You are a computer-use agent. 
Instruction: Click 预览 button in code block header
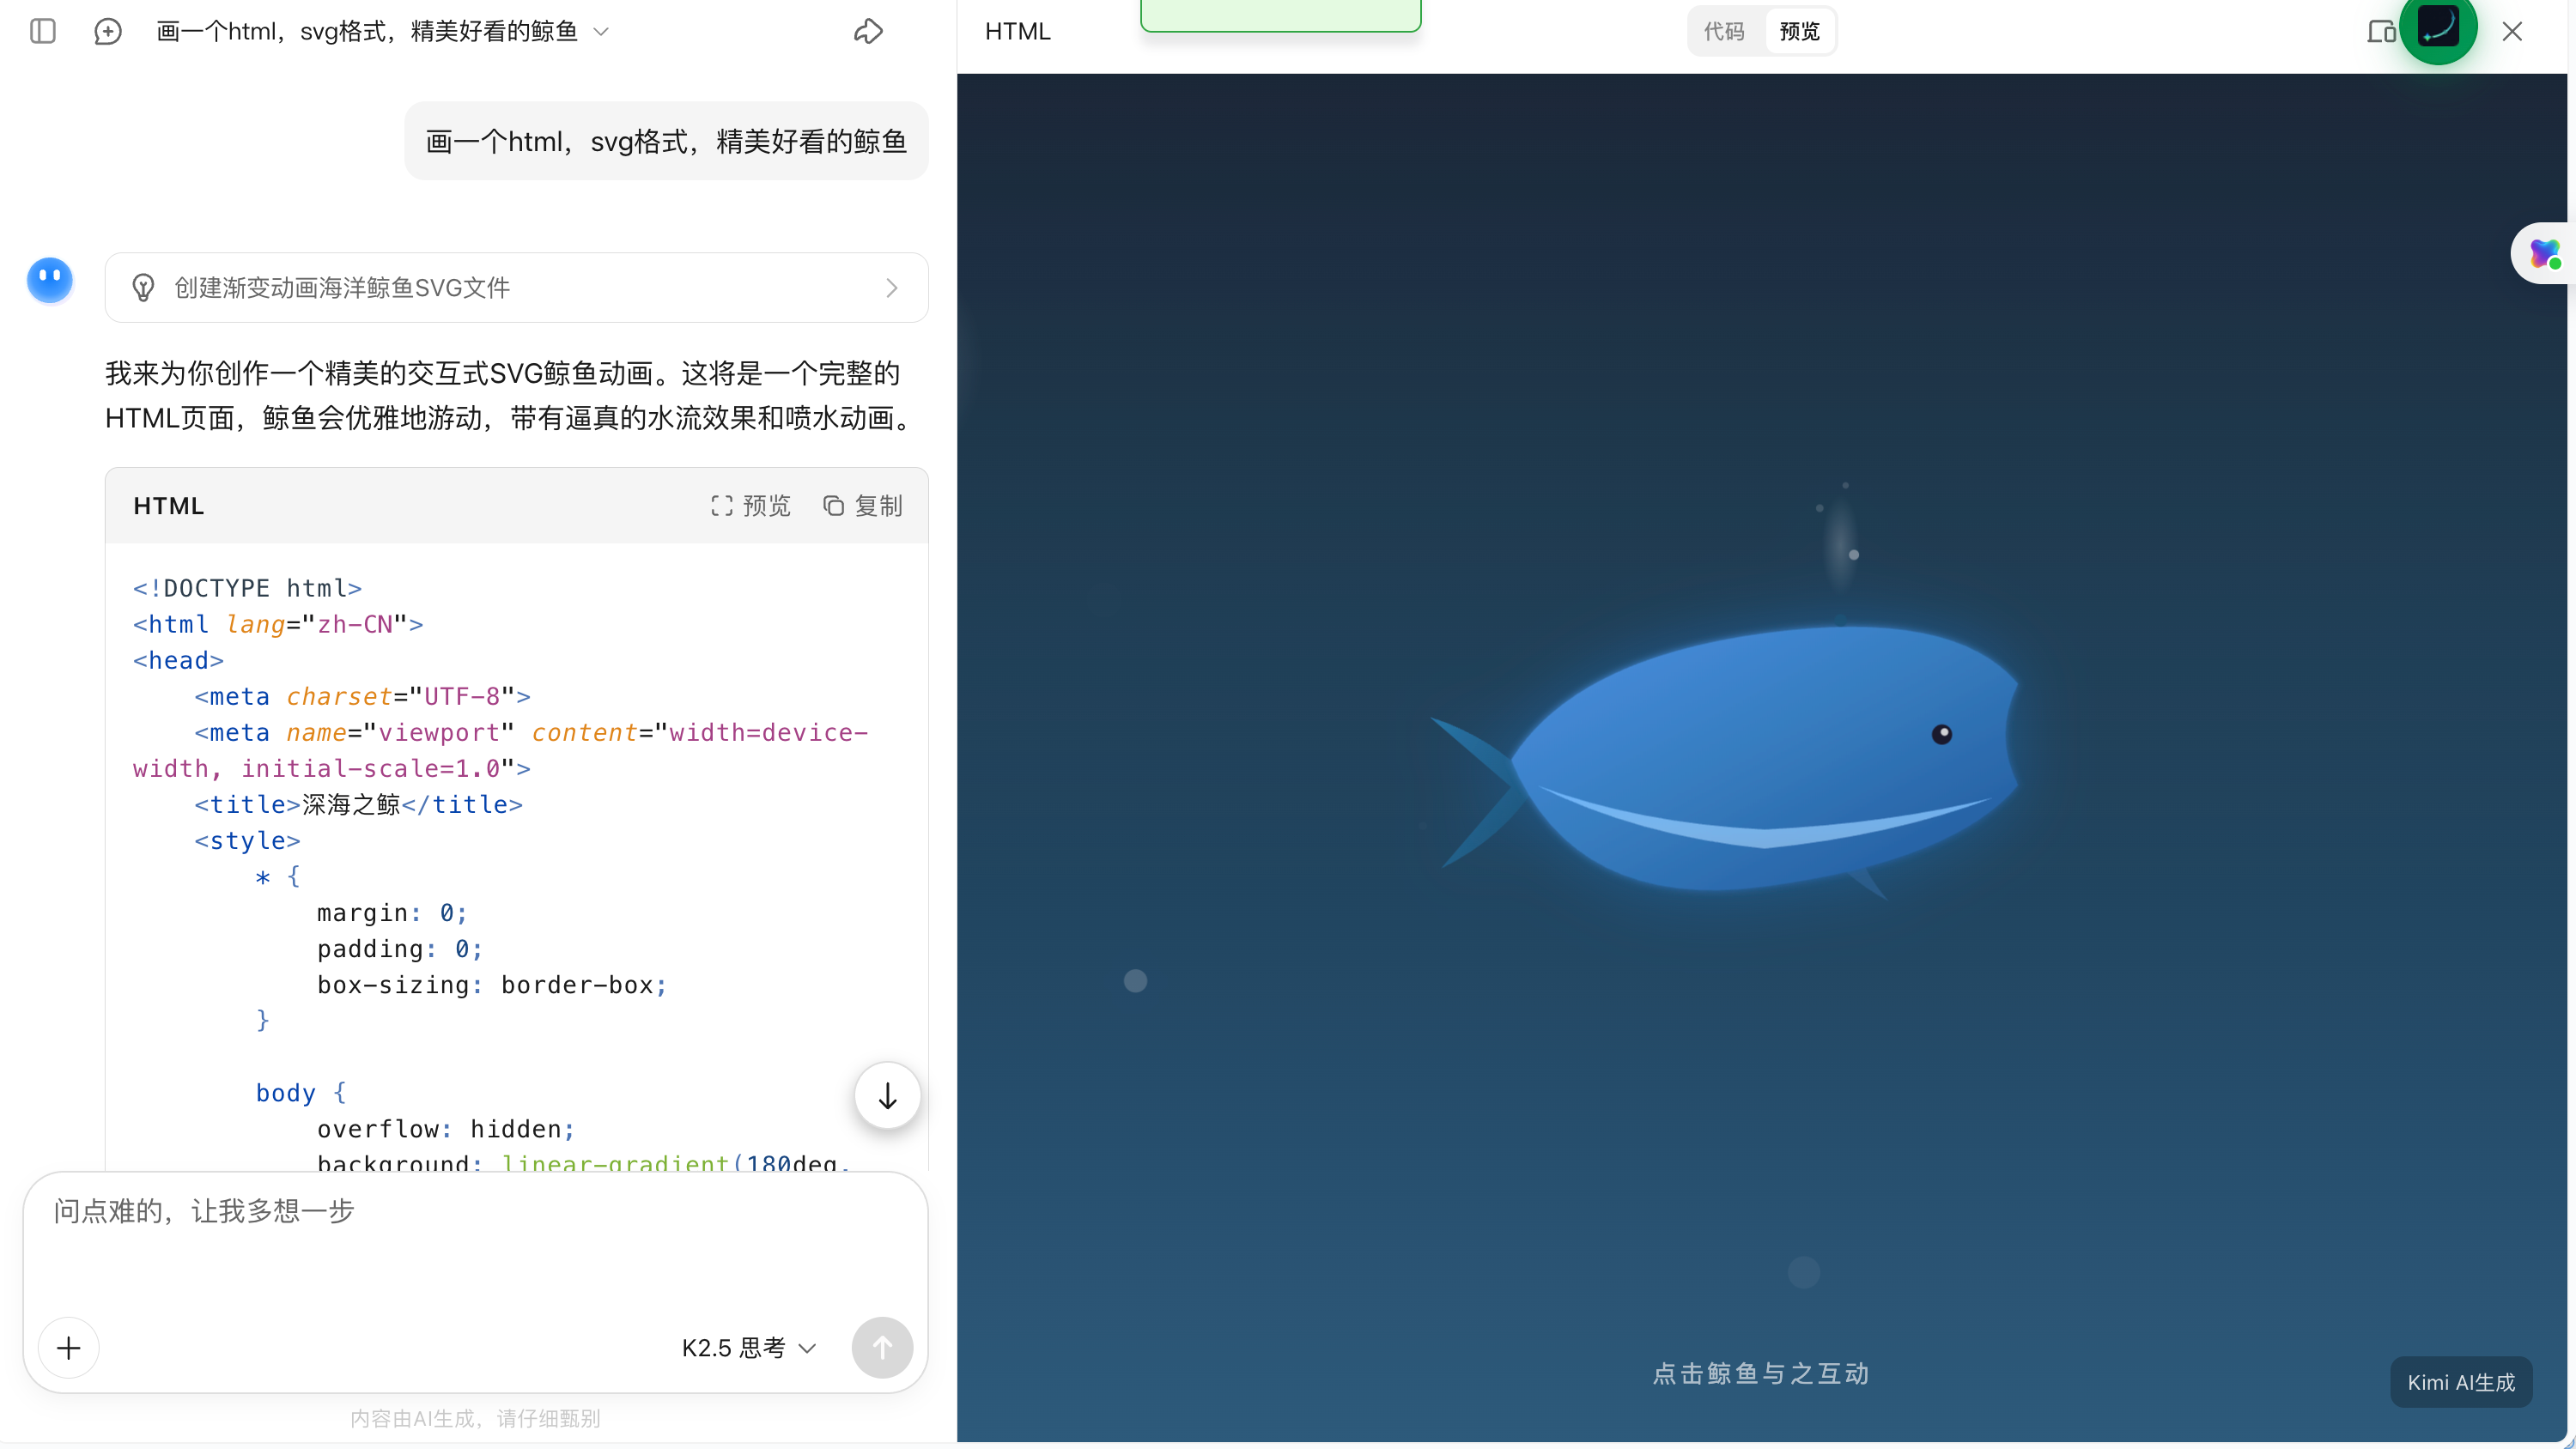pos(751,506)
